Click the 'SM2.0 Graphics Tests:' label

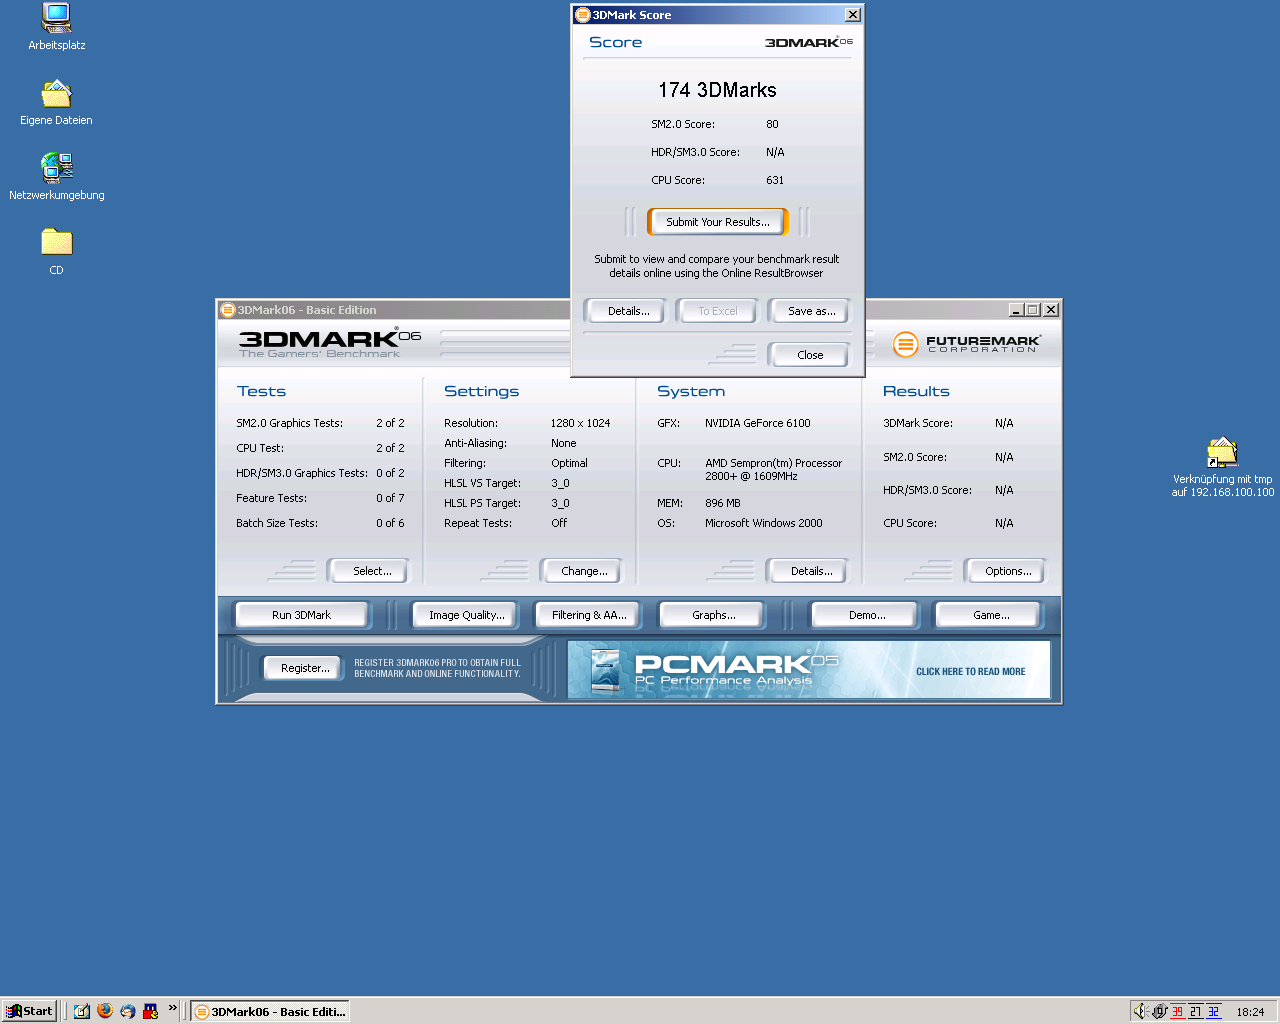click(290, 423)
